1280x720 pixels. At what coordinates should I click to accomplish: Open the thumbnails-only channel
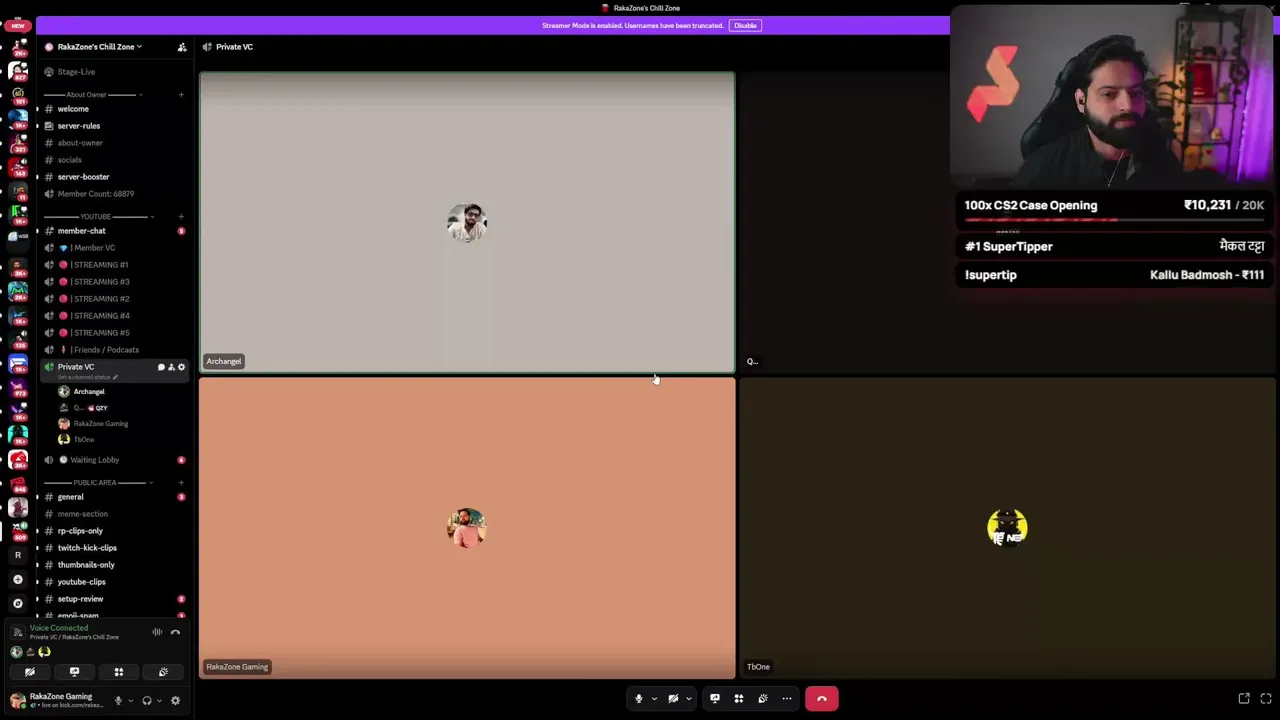tap(85, 565)
